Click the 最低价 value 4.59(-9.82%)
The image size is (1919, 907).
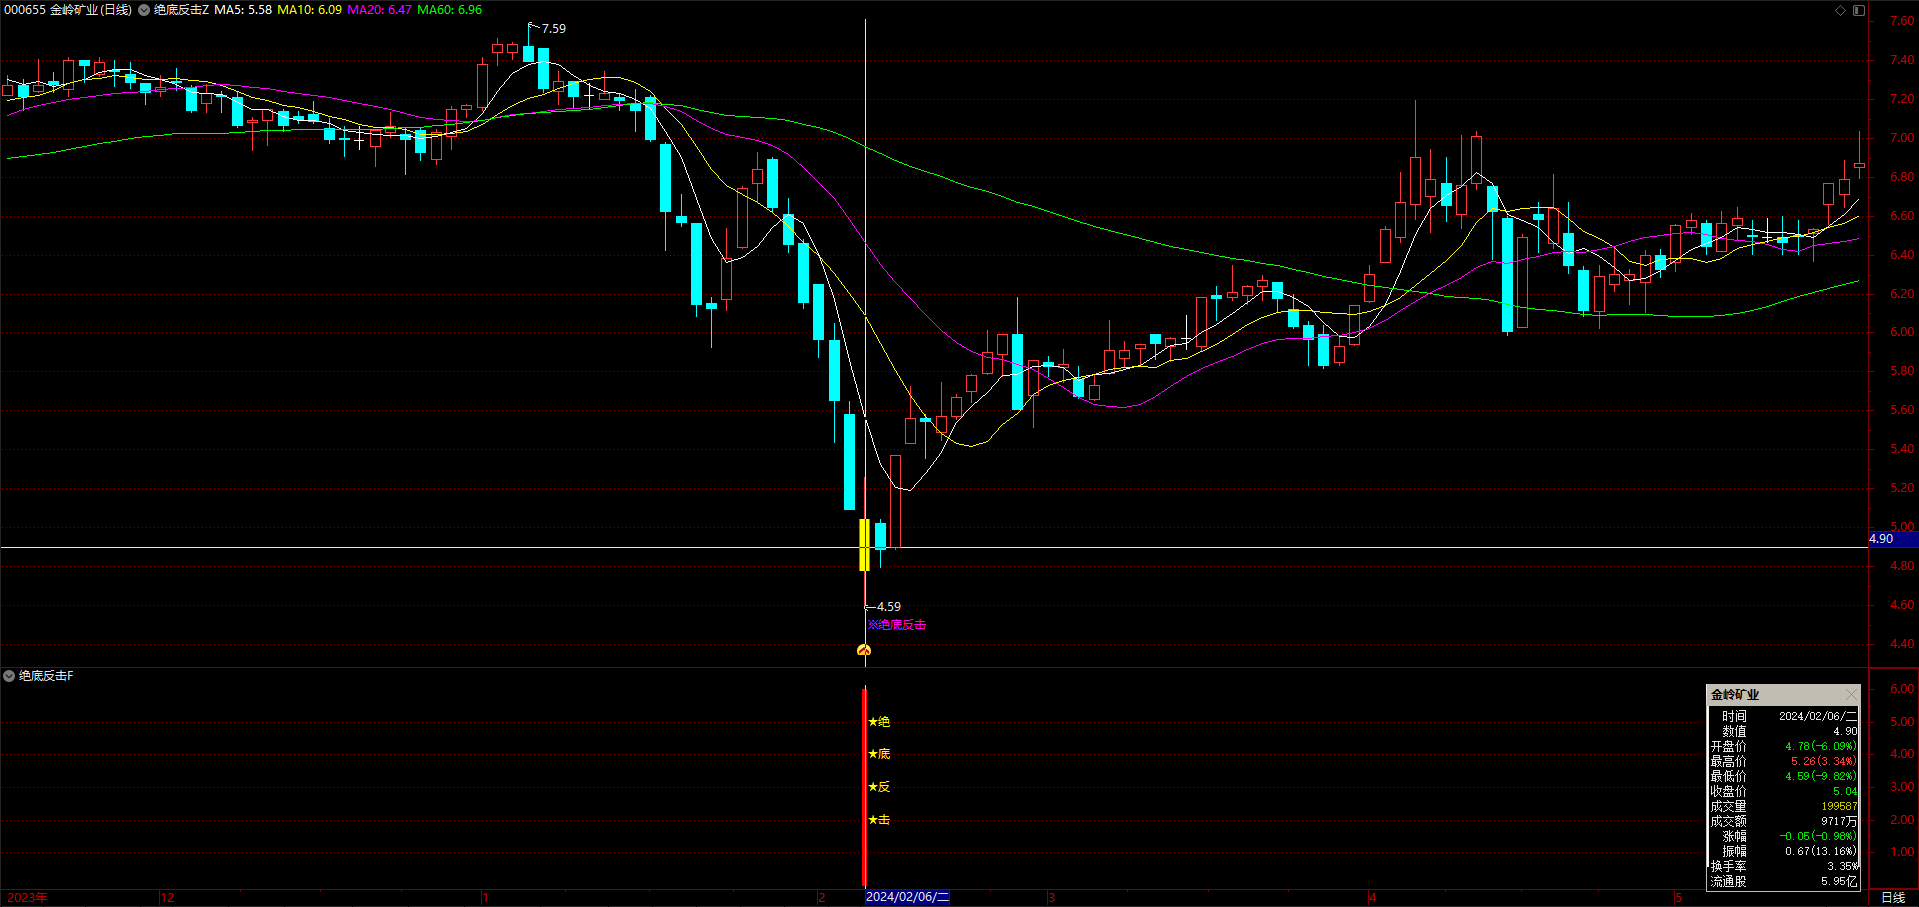[x=1821, y=776]
